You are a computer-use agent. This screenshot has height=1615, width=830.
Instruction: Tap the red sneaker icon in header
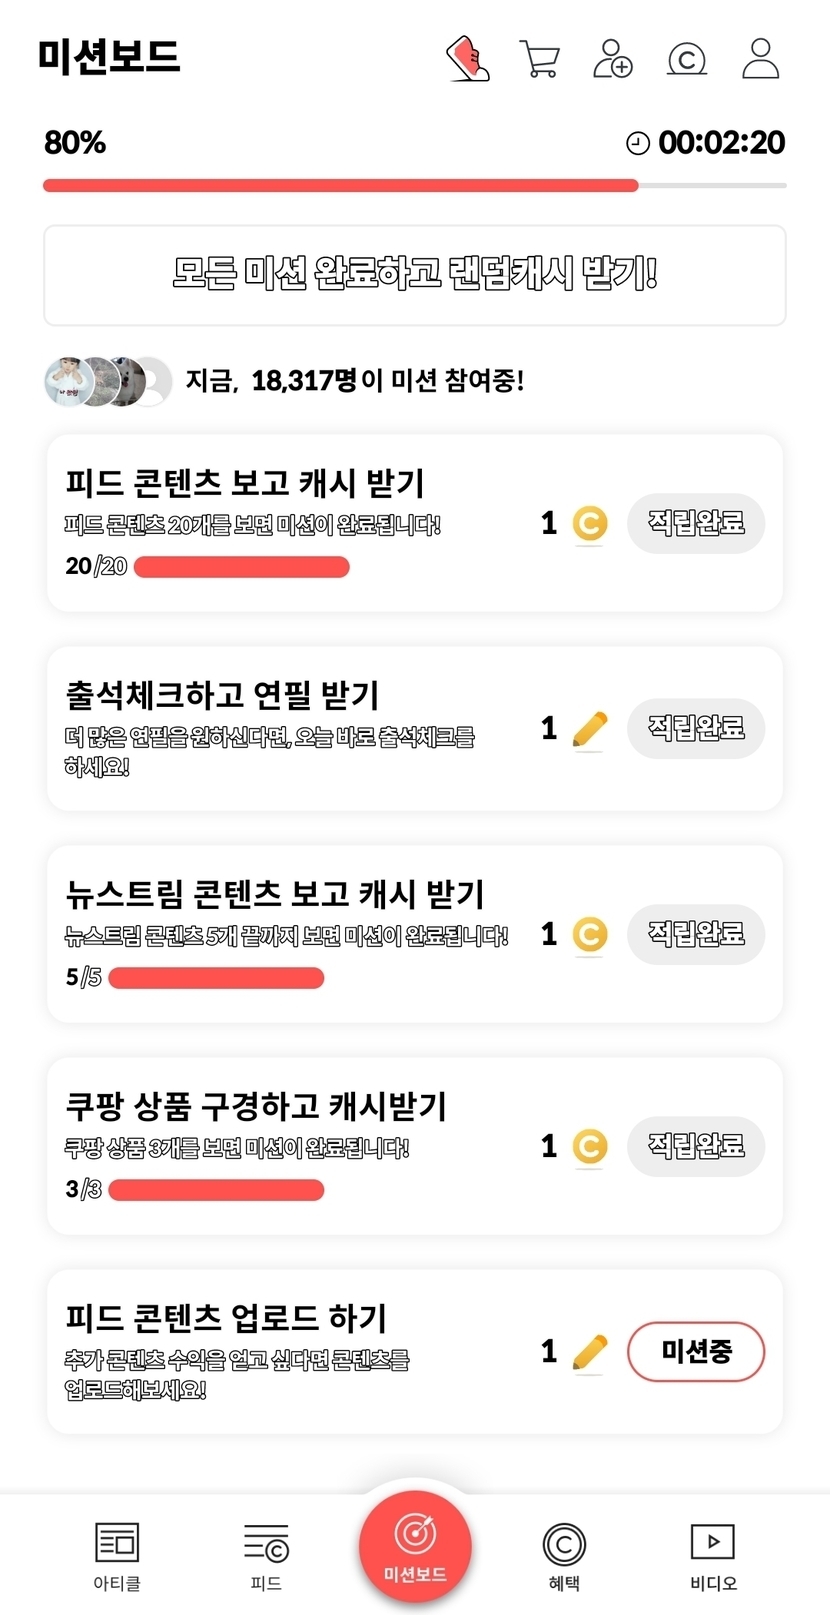tap(468, 58)
